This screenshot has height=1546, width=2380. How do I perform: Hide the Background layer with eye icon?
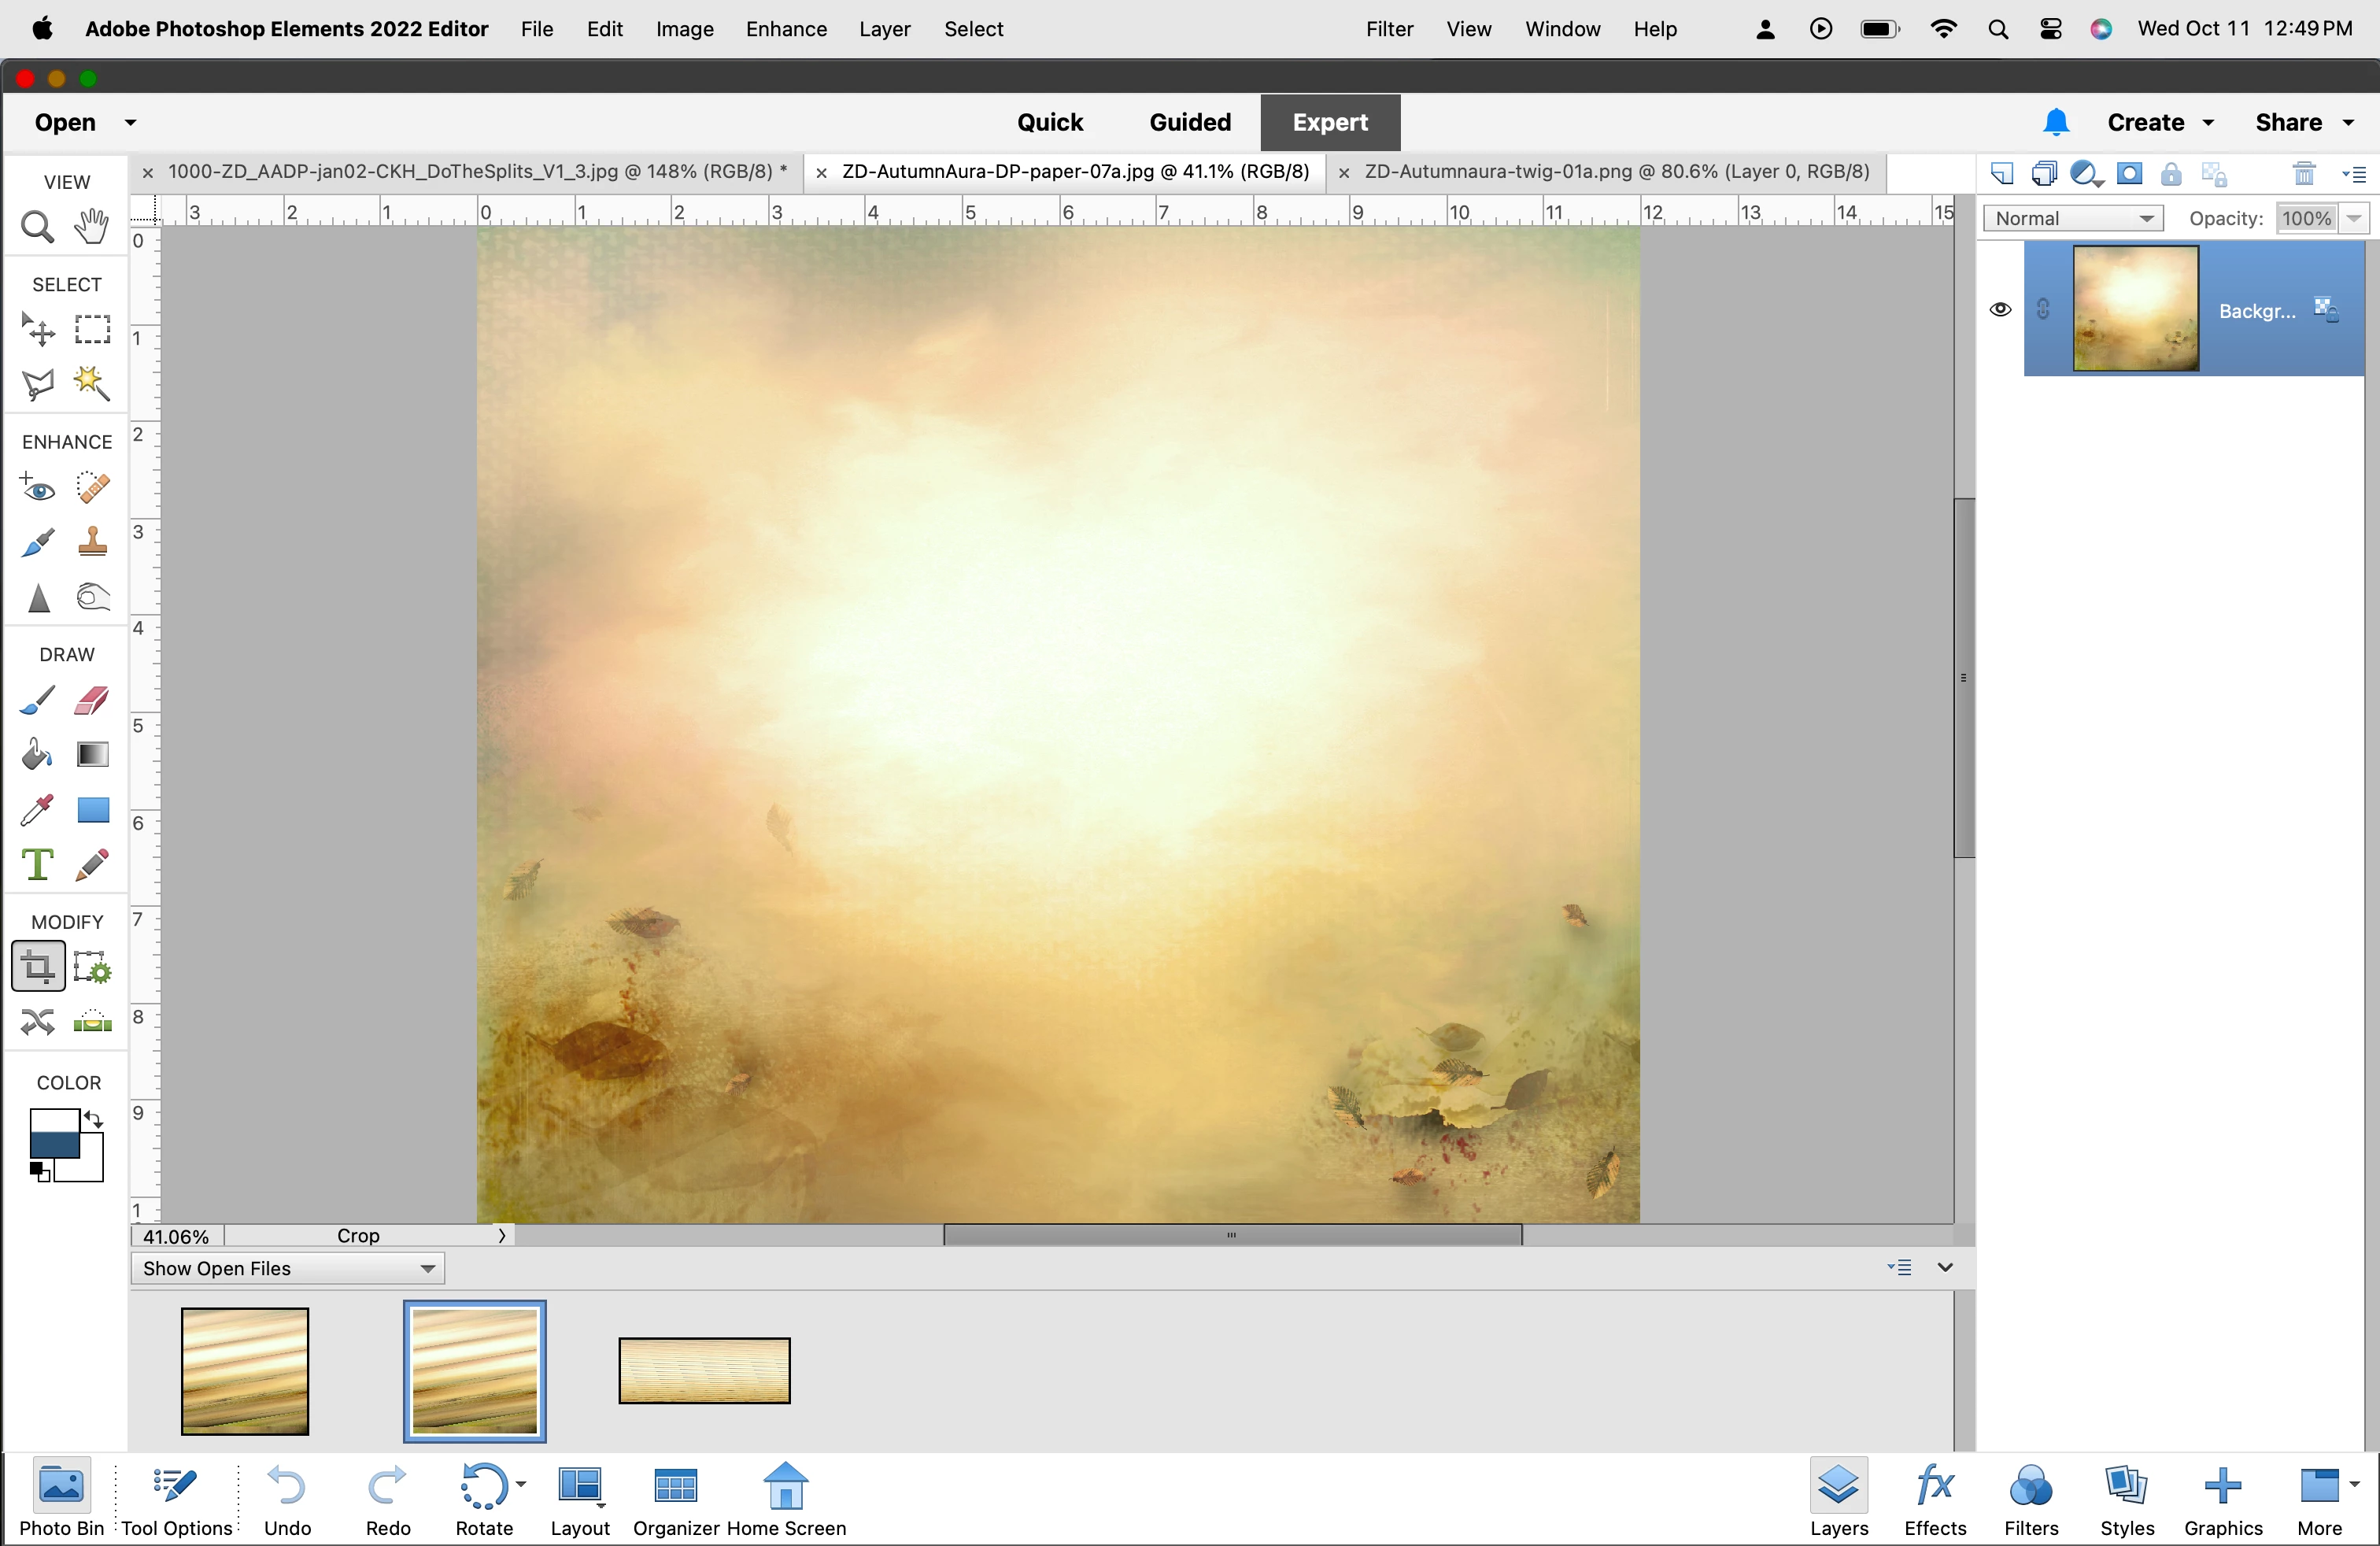[2000, 309]
